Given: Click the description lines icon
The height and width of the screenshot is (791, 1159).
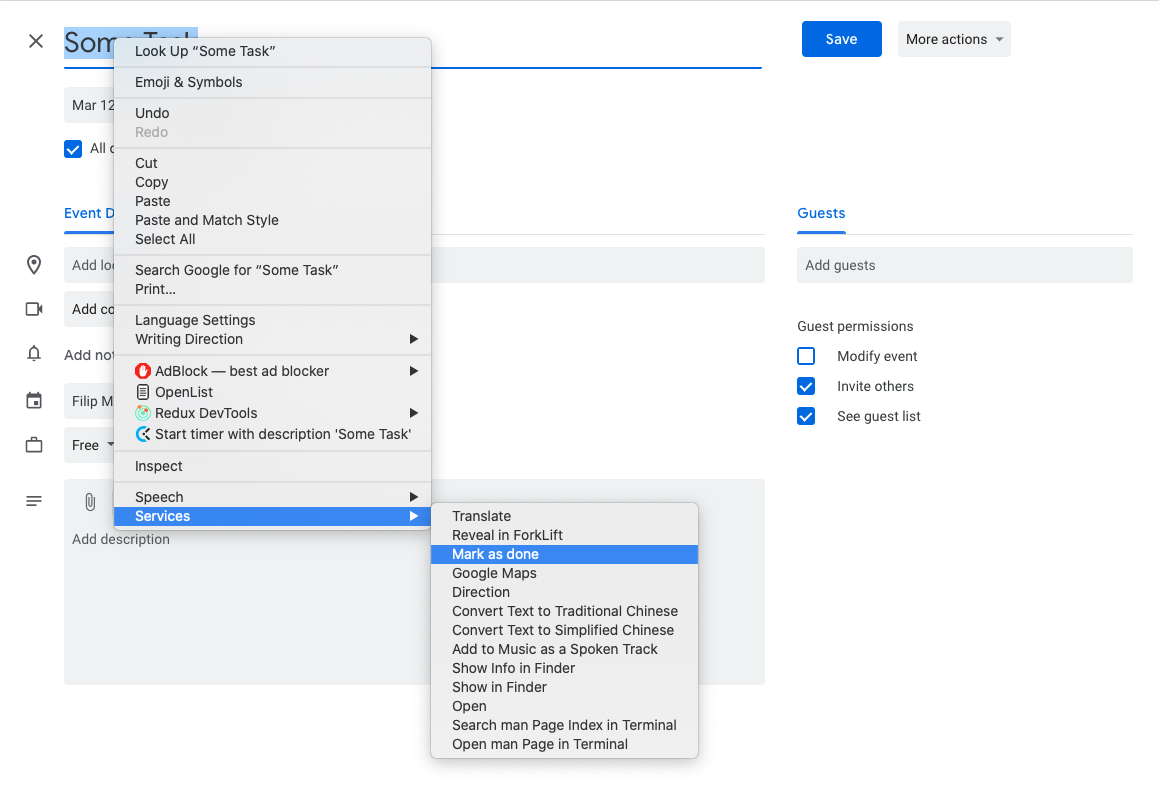Looking at the screenshot, I should pyautogui.click(x=34, y=501).
